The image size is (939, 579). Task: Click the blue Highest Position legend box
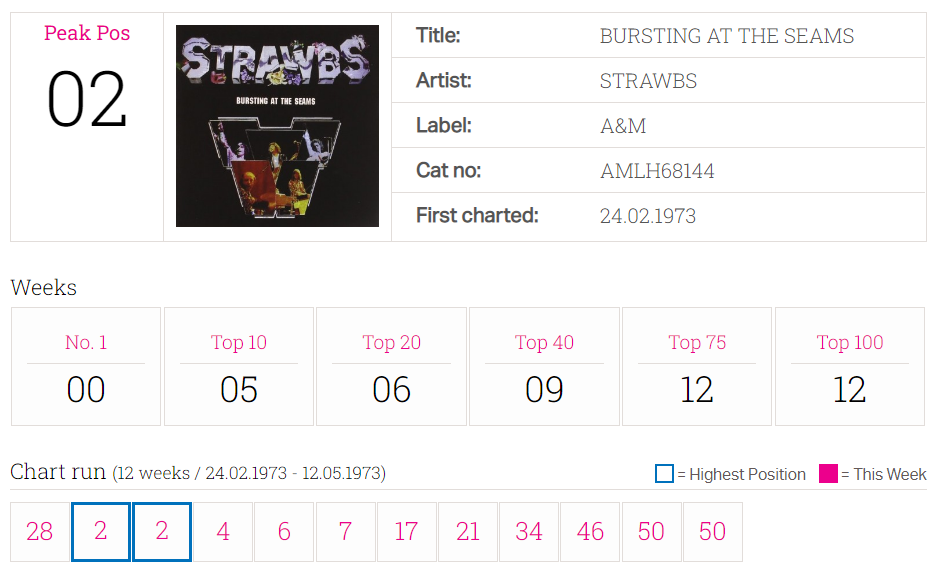point(664,474)
